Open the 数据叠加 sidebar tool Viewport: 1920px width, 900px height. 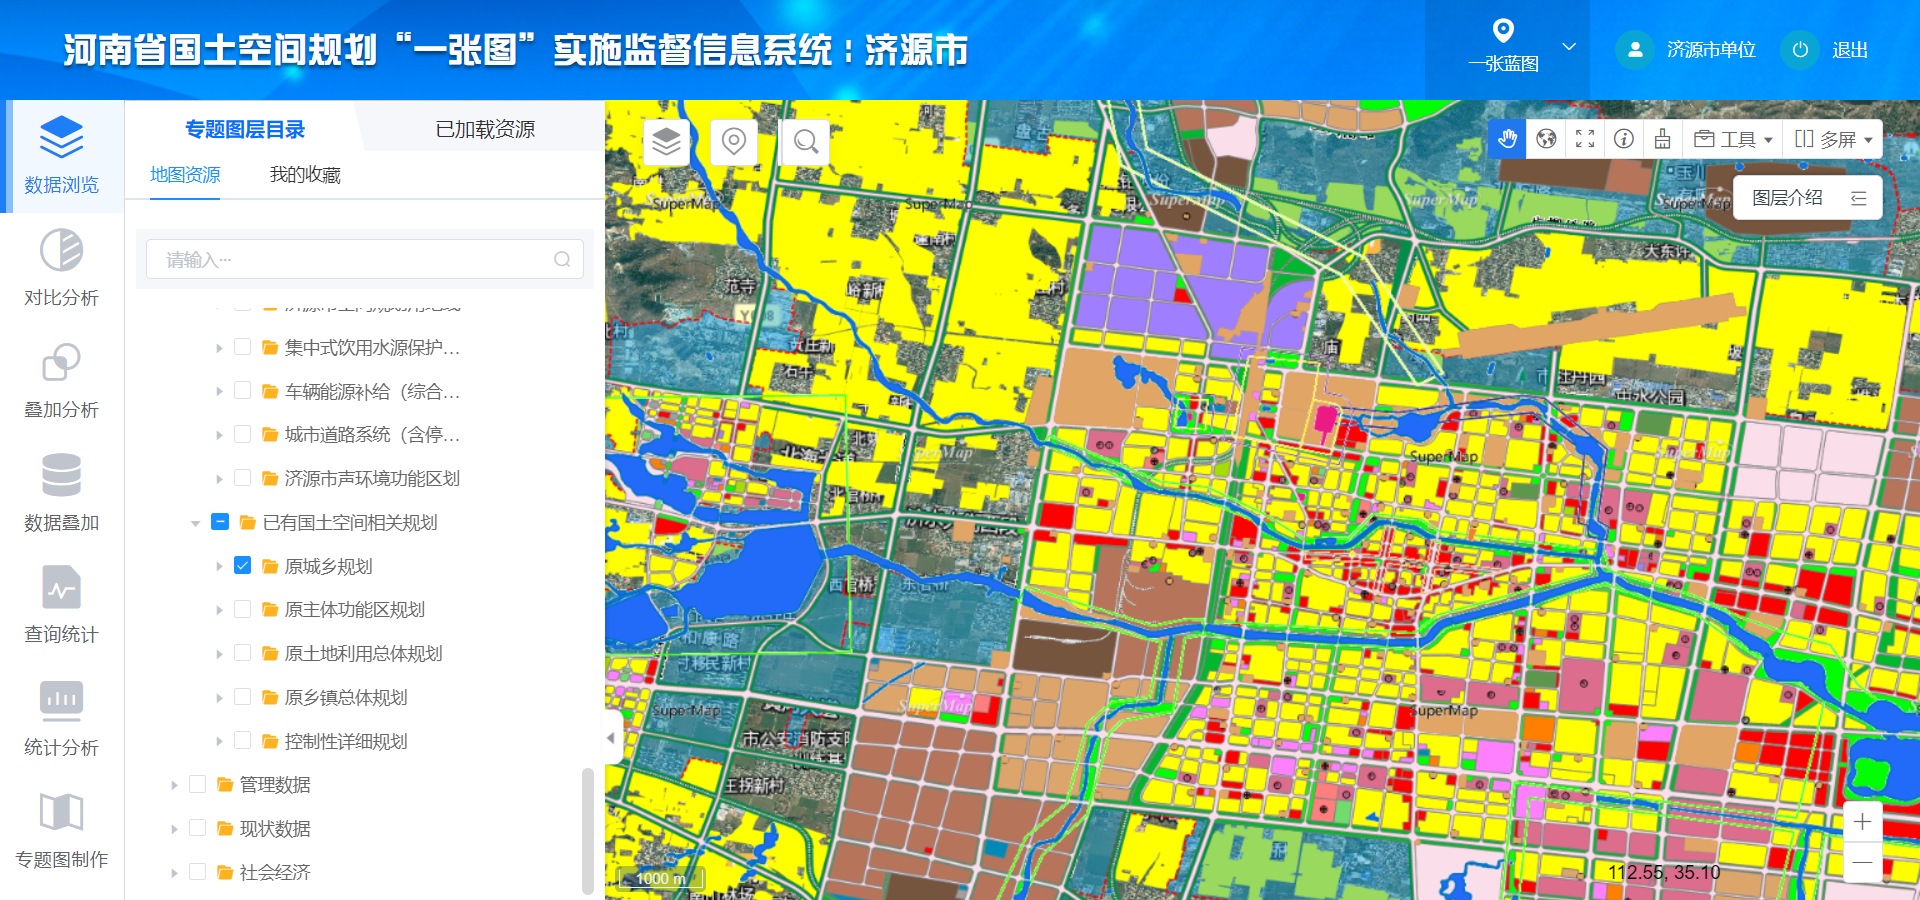tap(62, 493)
